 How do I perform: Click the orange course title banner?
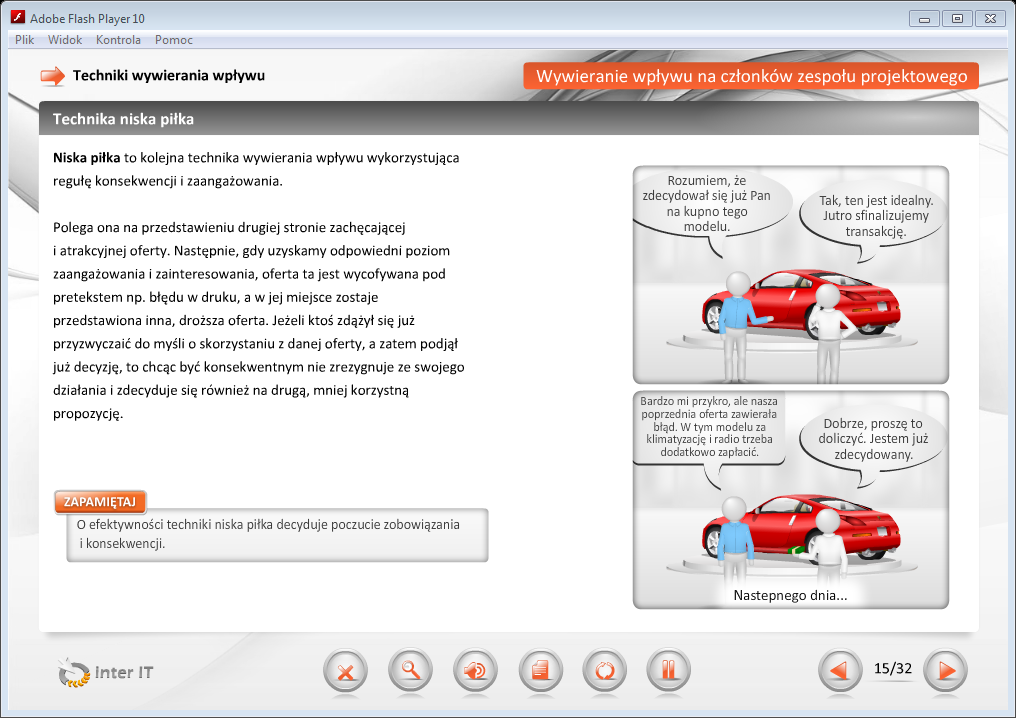tap(751, 76)
